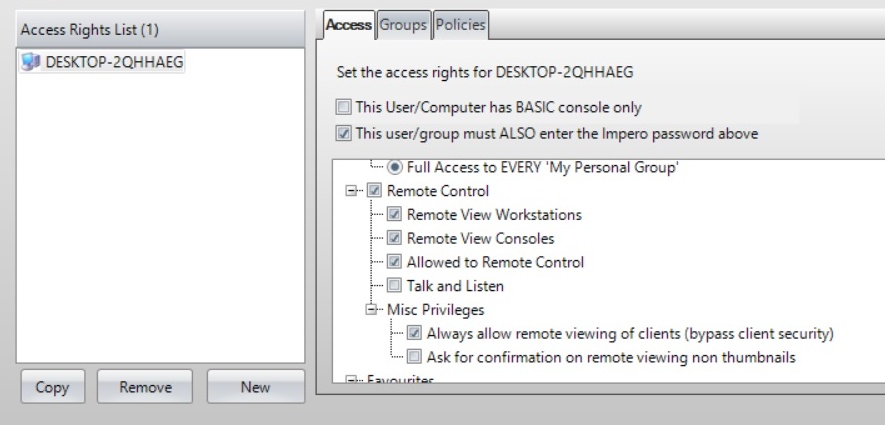Open the Policies tab
Image resolution: width=885 pixels, height=425 pixels.
coord(461,24)
